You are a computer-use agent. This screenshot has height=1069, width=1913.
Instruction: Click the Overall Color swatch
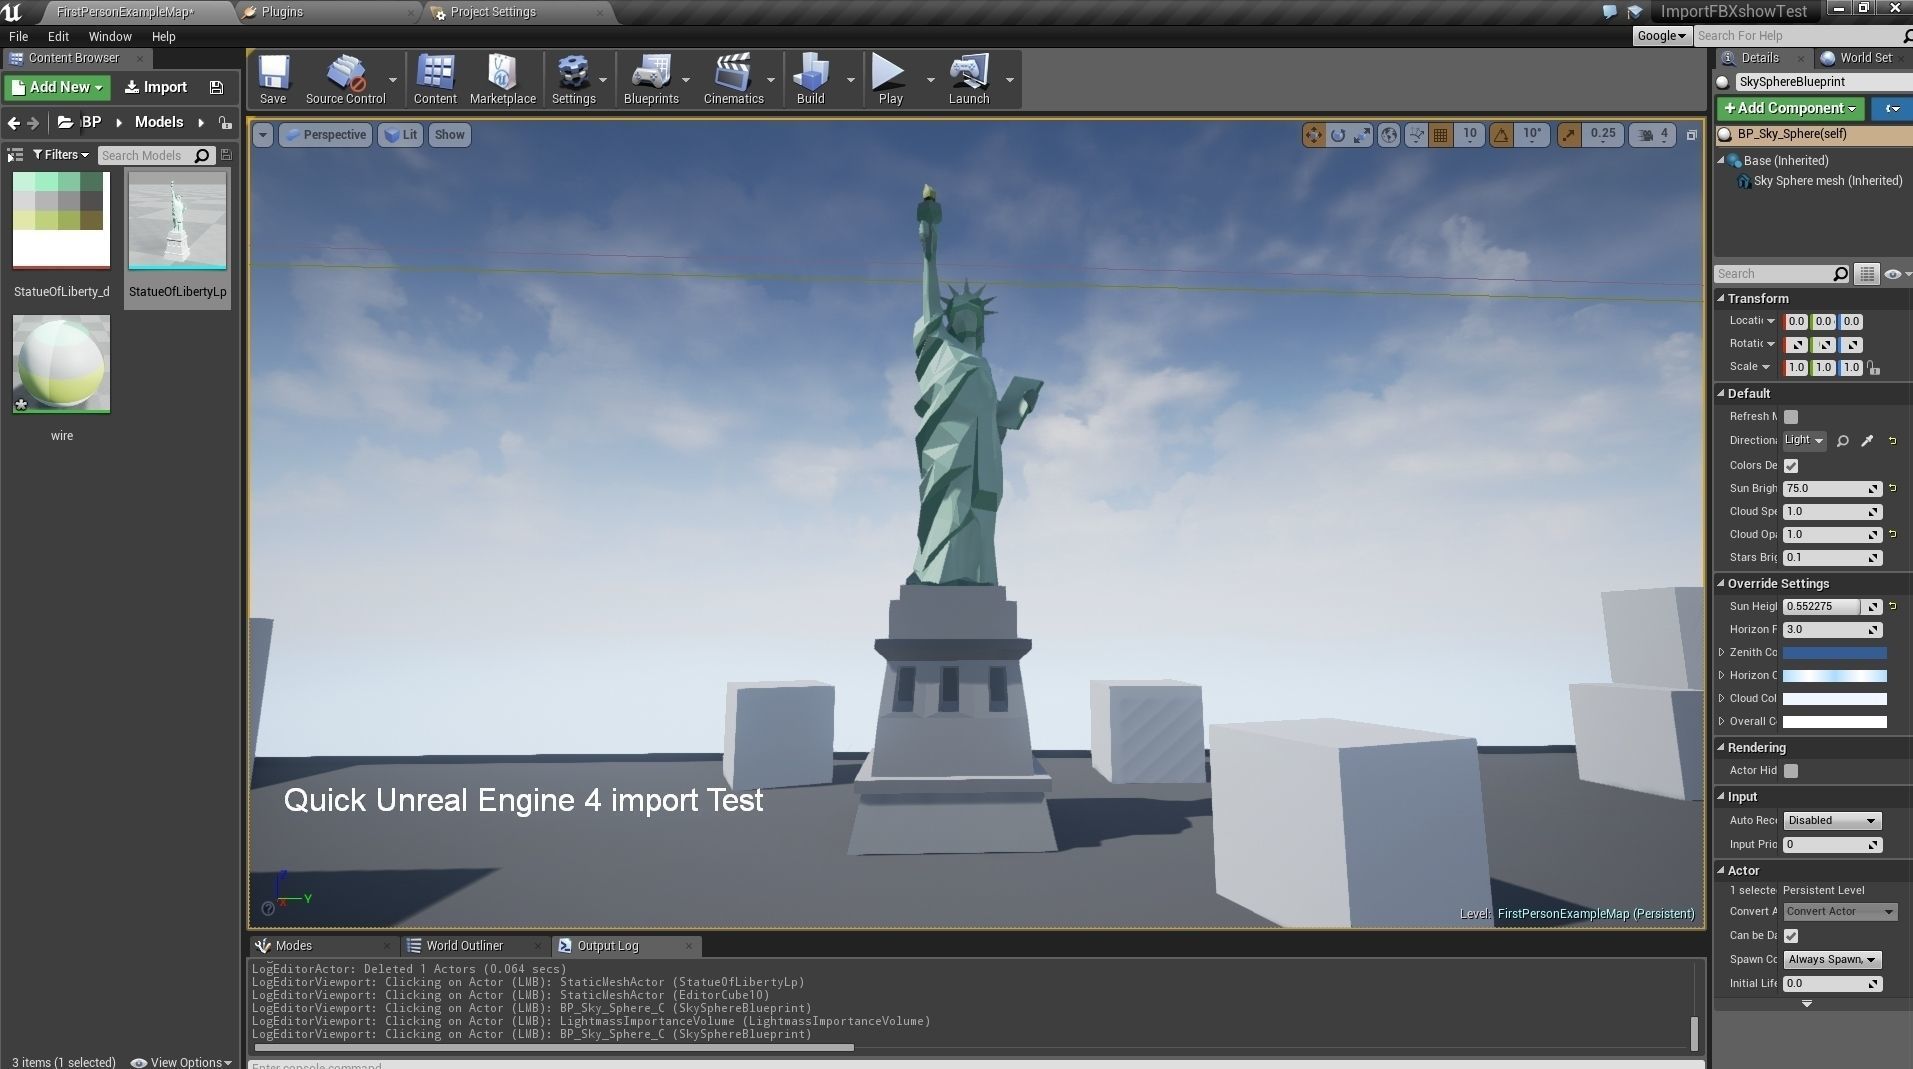pos(1834,722)
